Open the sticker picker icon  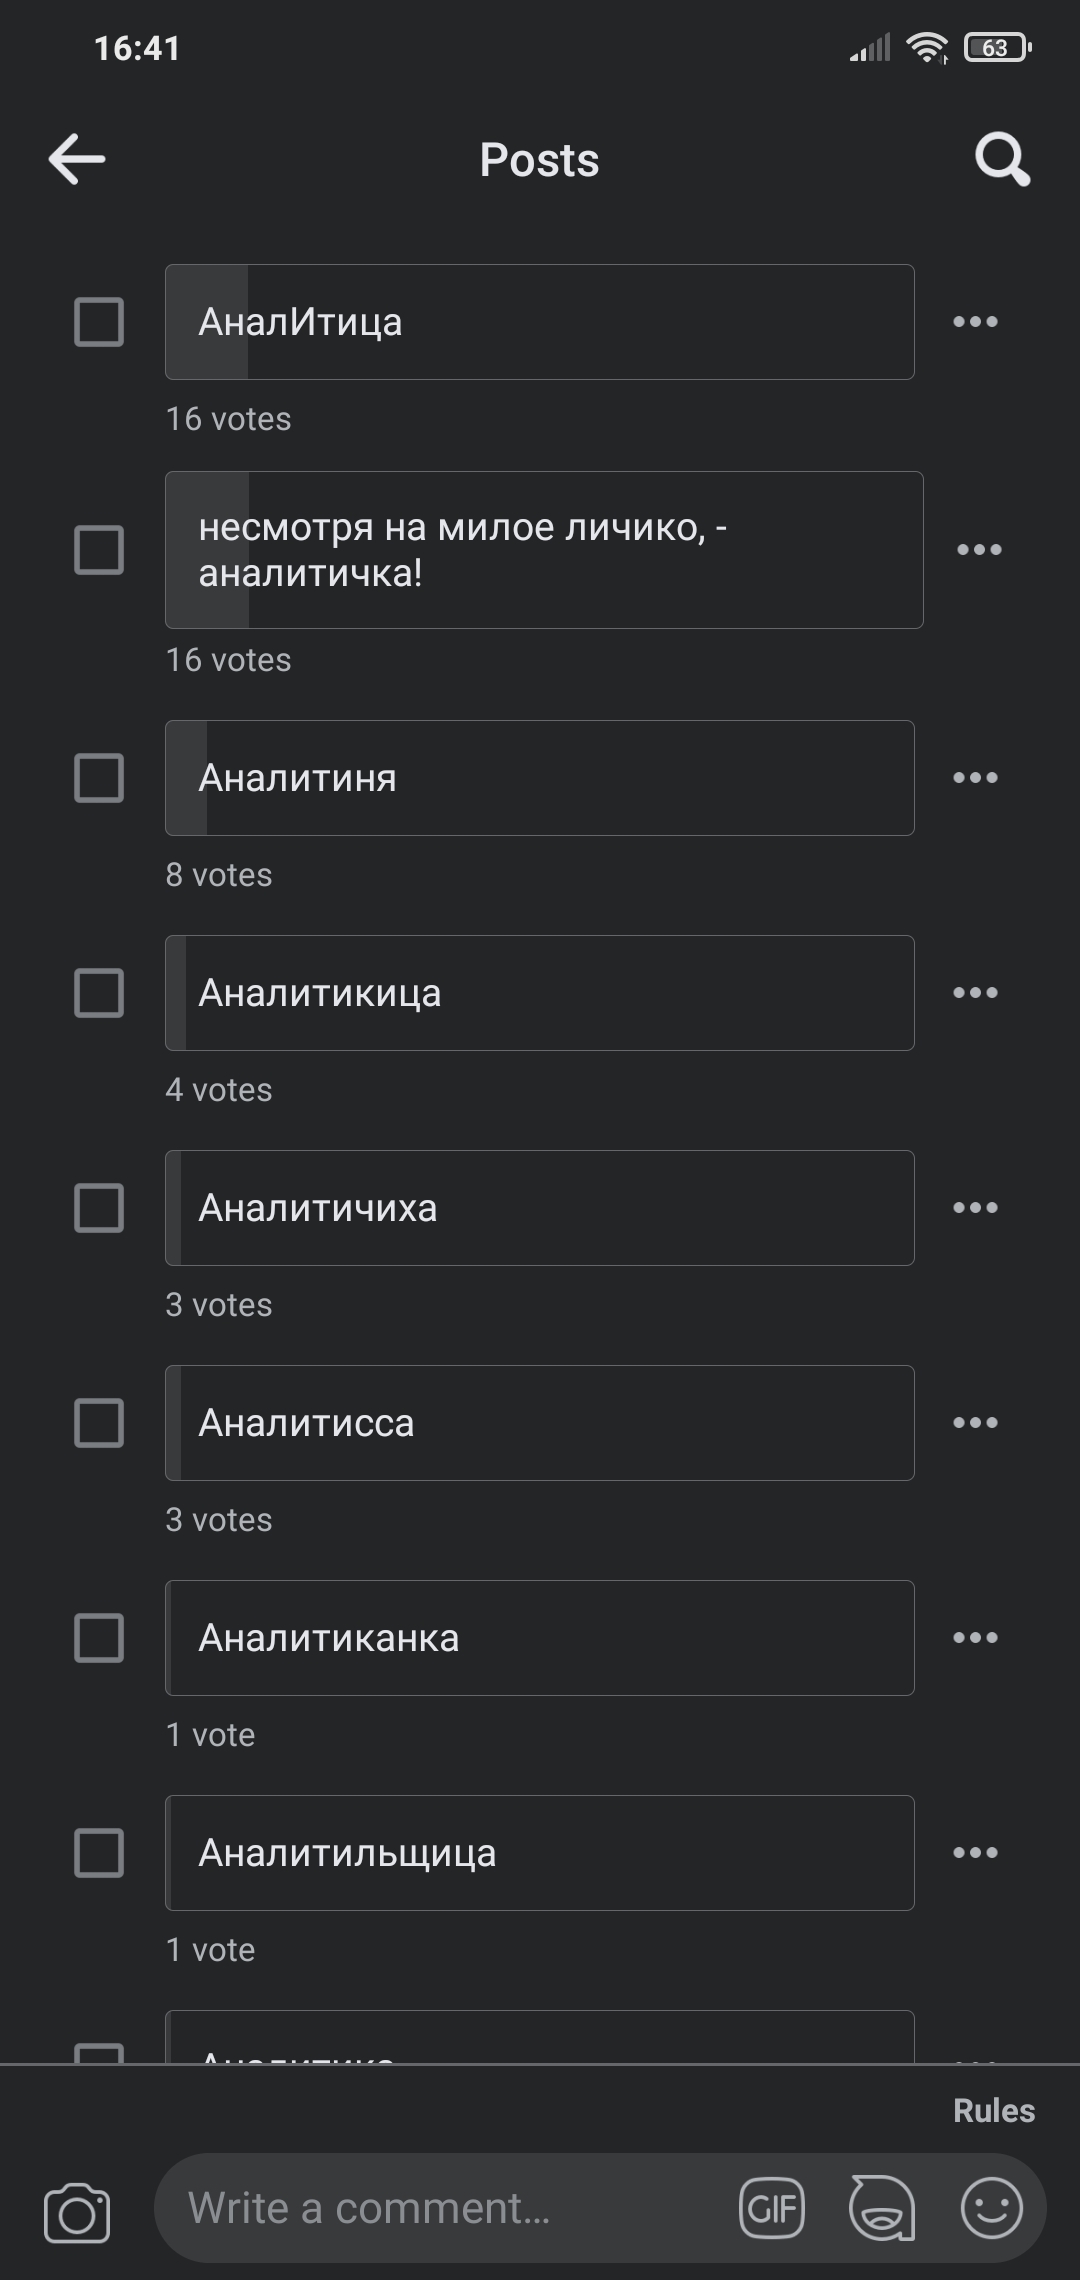[x=881, y=2207]
